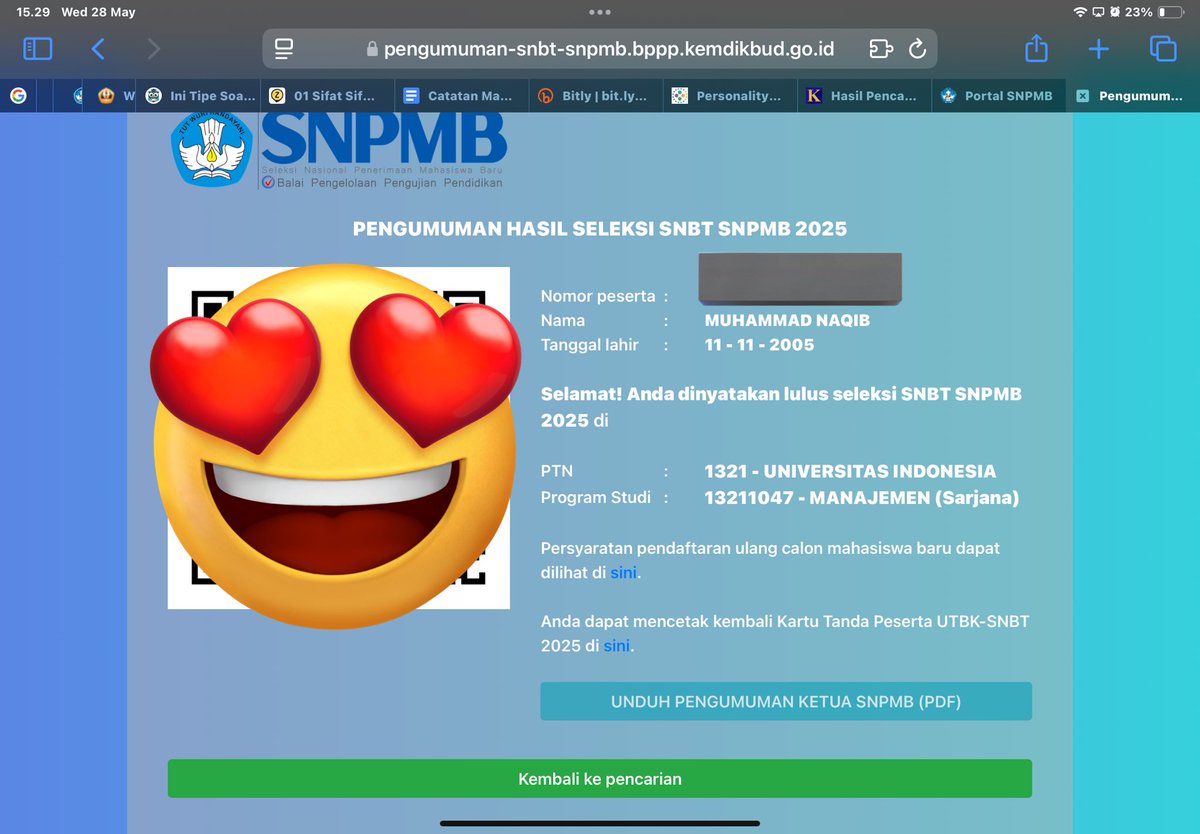Switch to the 'Catatan Ma...' tab
This screenshot has width=1200, height=834.
tap(461, 96)
